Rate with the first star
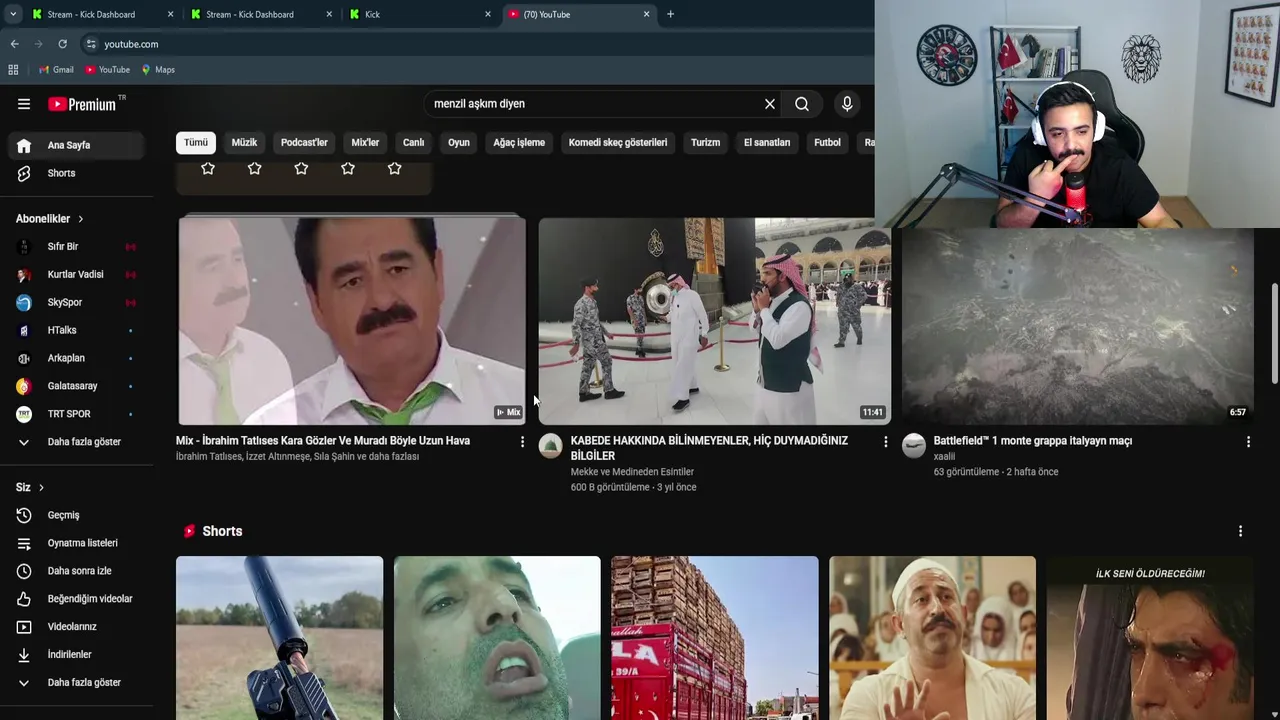The image size is (1280, 720). (208, 168)
